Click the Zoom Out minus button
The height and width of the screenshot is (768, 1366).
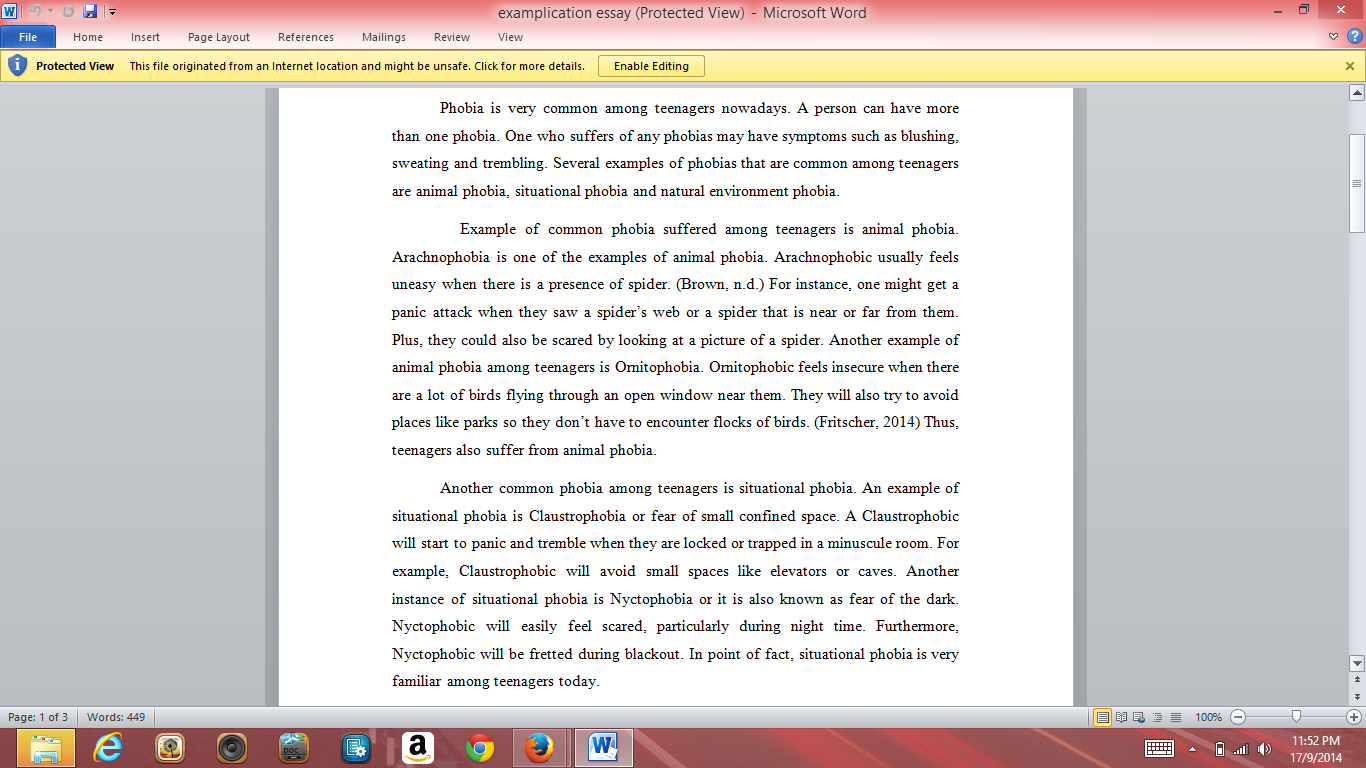pyautogui.click(x=1238, y=717)
